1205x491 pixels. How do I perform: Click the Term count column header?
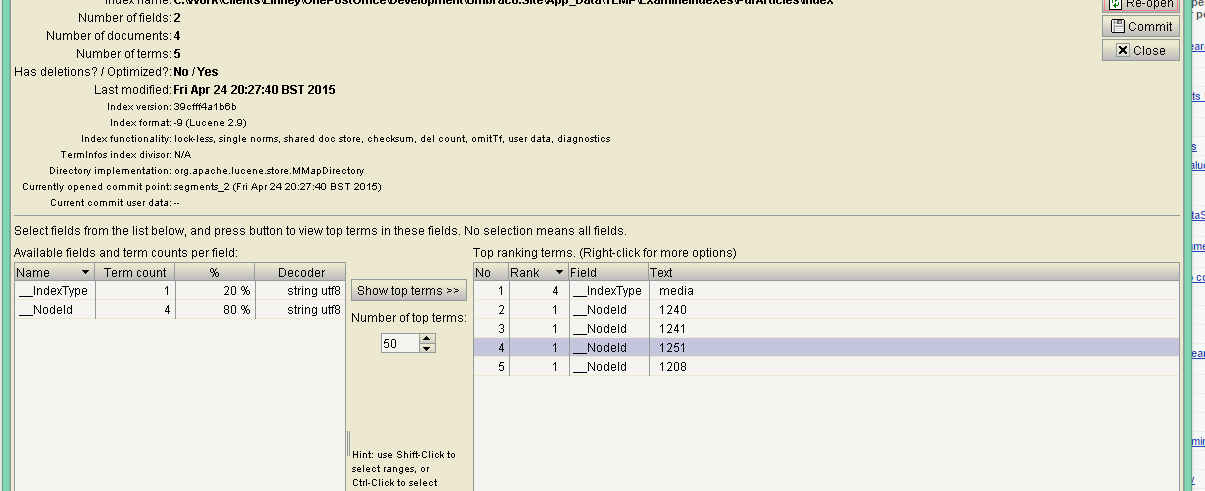click(135, 272)
